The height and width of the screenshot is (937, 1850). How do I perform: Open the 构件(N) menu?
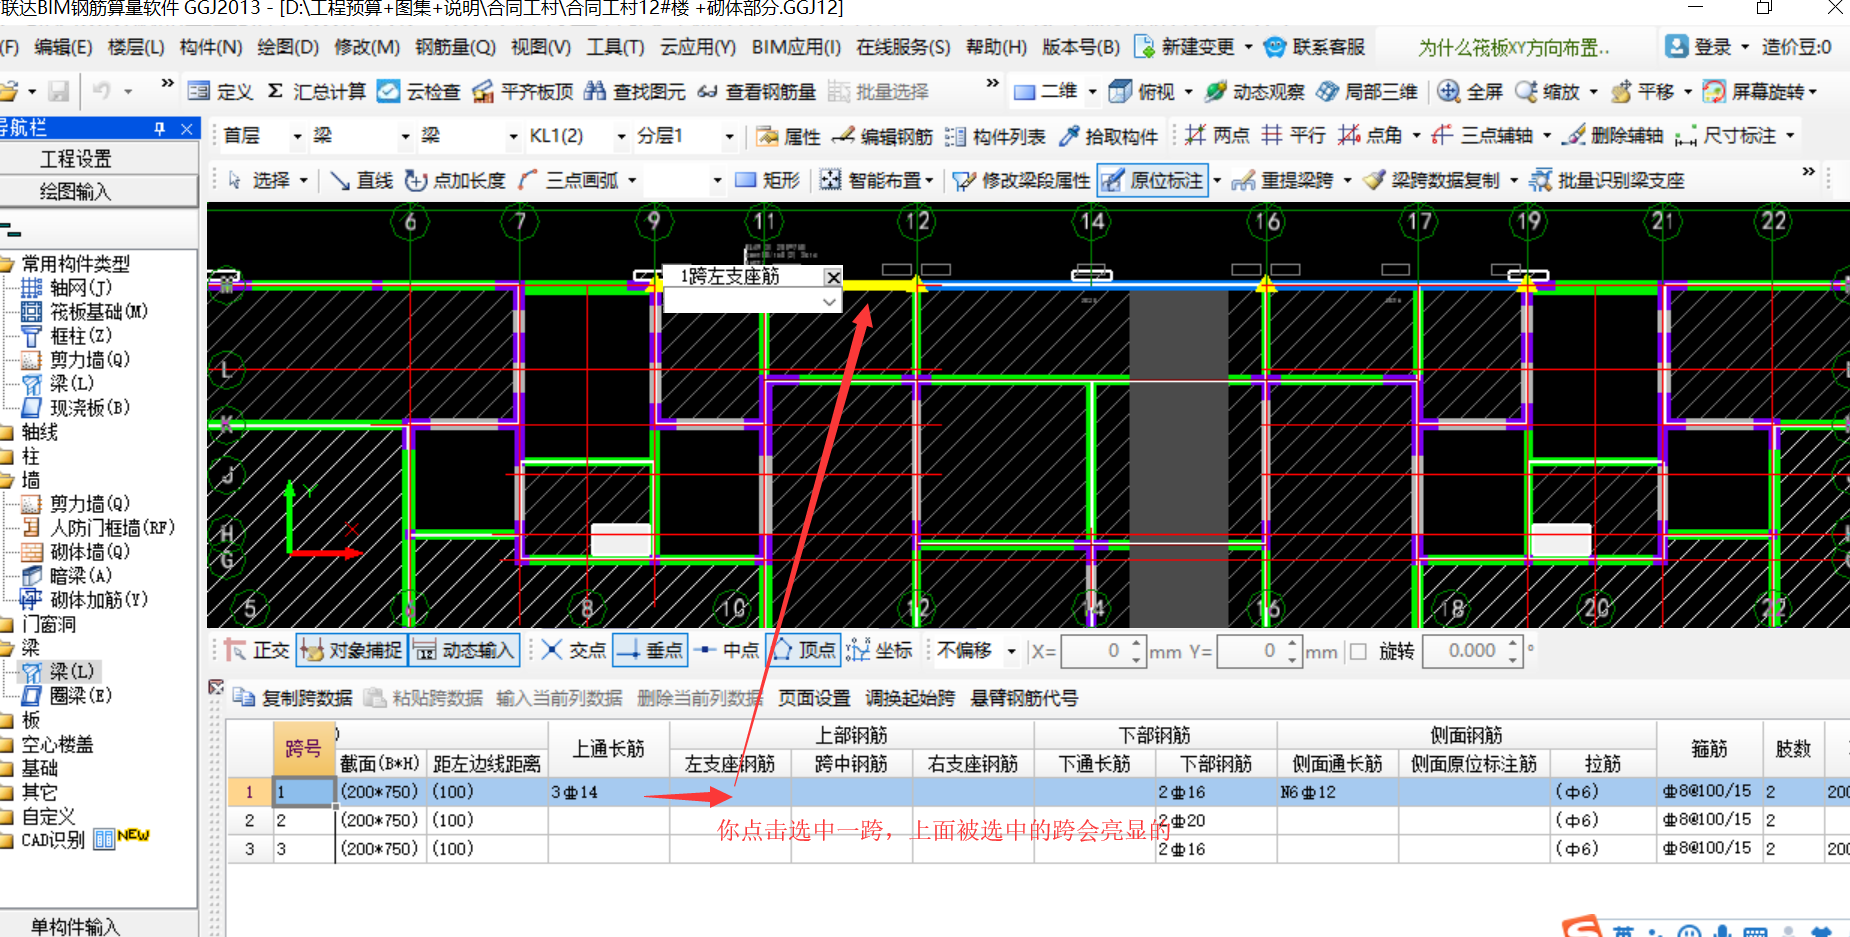211,47
